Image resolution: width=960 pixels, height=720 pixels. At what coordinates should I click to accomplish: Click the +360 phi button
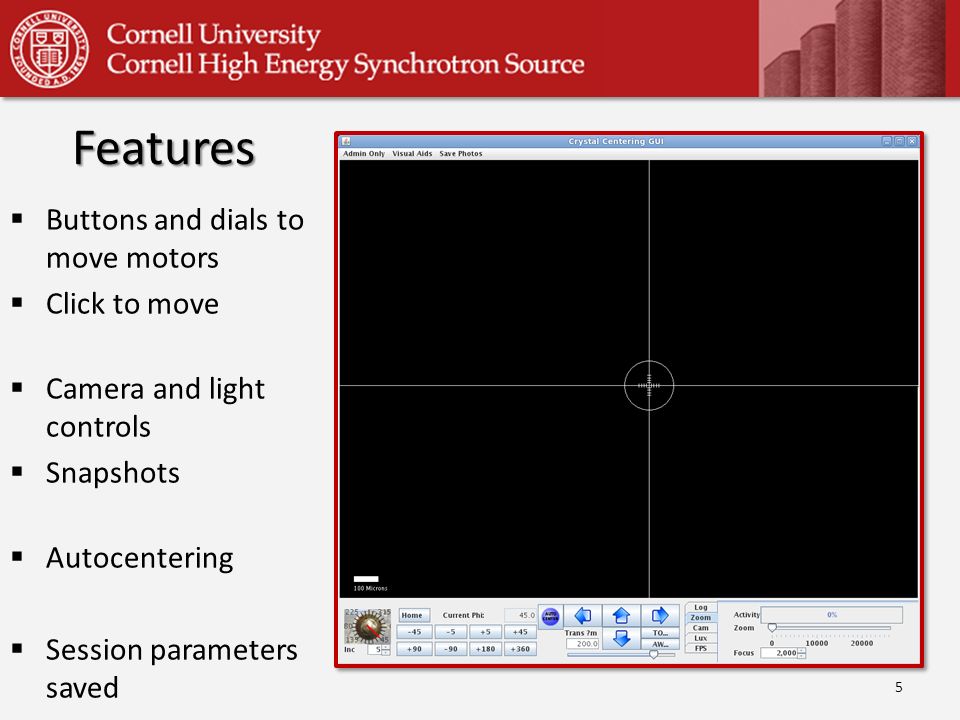(x=520, y=649)
